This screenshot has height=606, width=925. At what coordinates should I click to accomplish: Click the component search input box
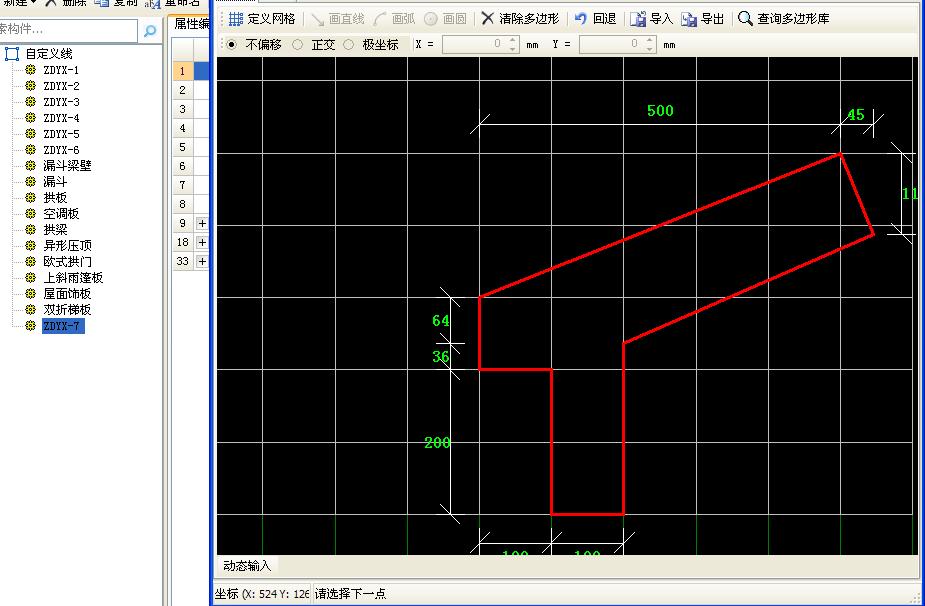point(68,30)
